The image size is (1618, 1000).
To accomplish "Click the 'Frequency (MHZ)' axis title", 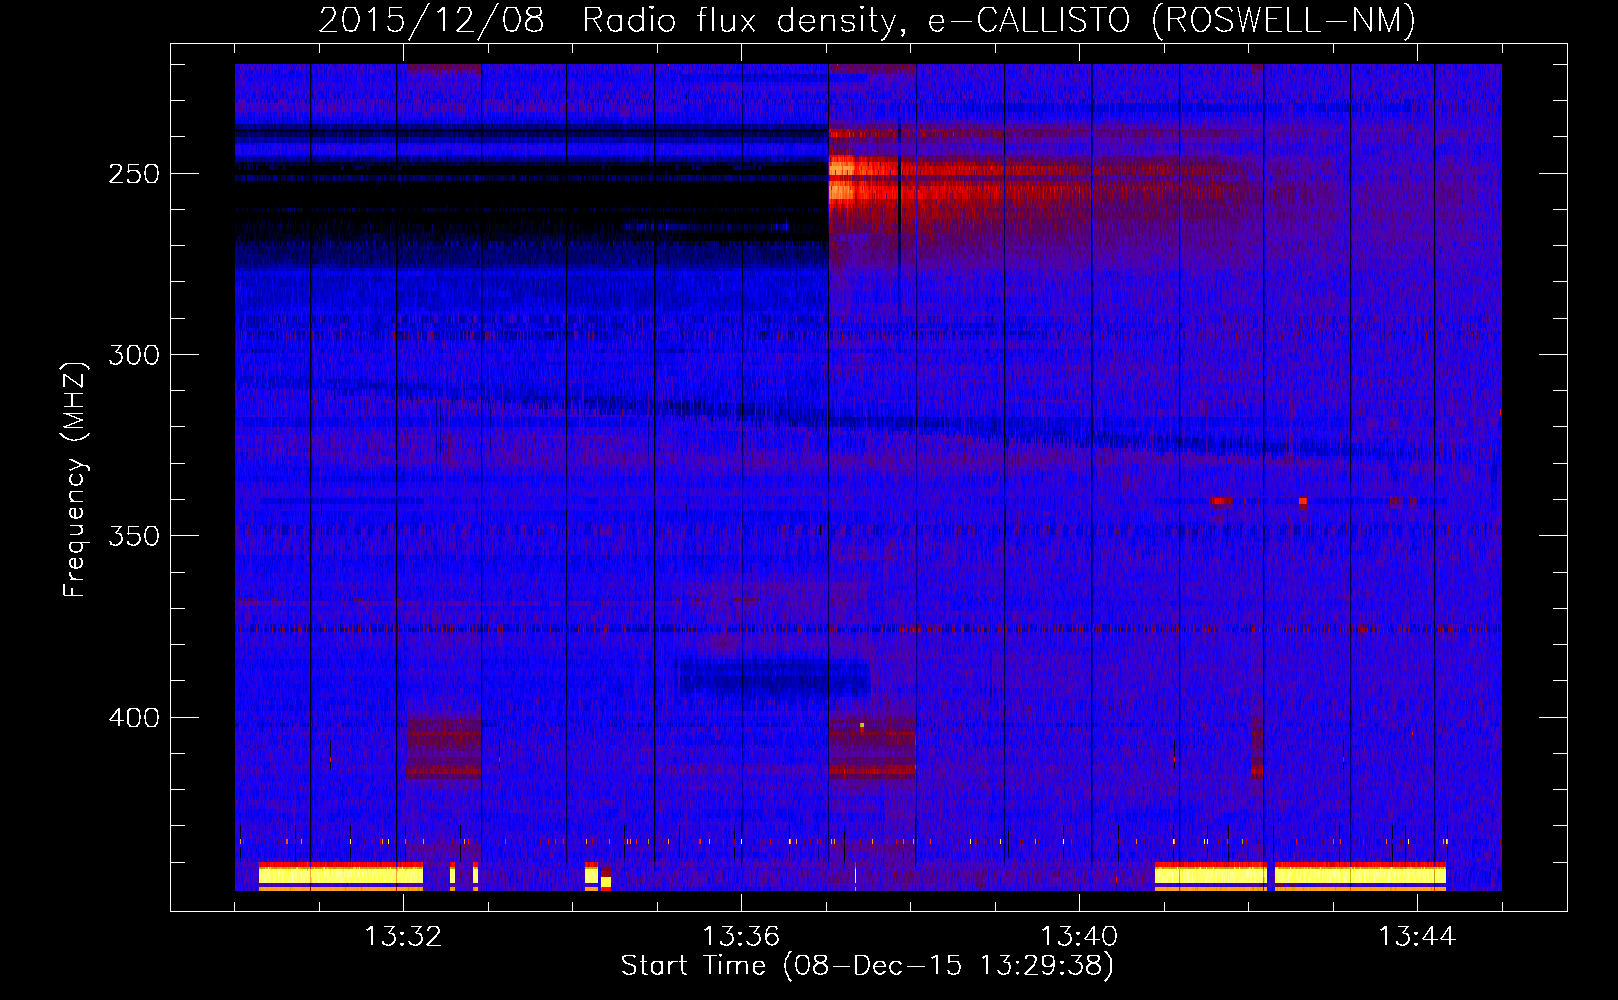I will coord(75,480).
